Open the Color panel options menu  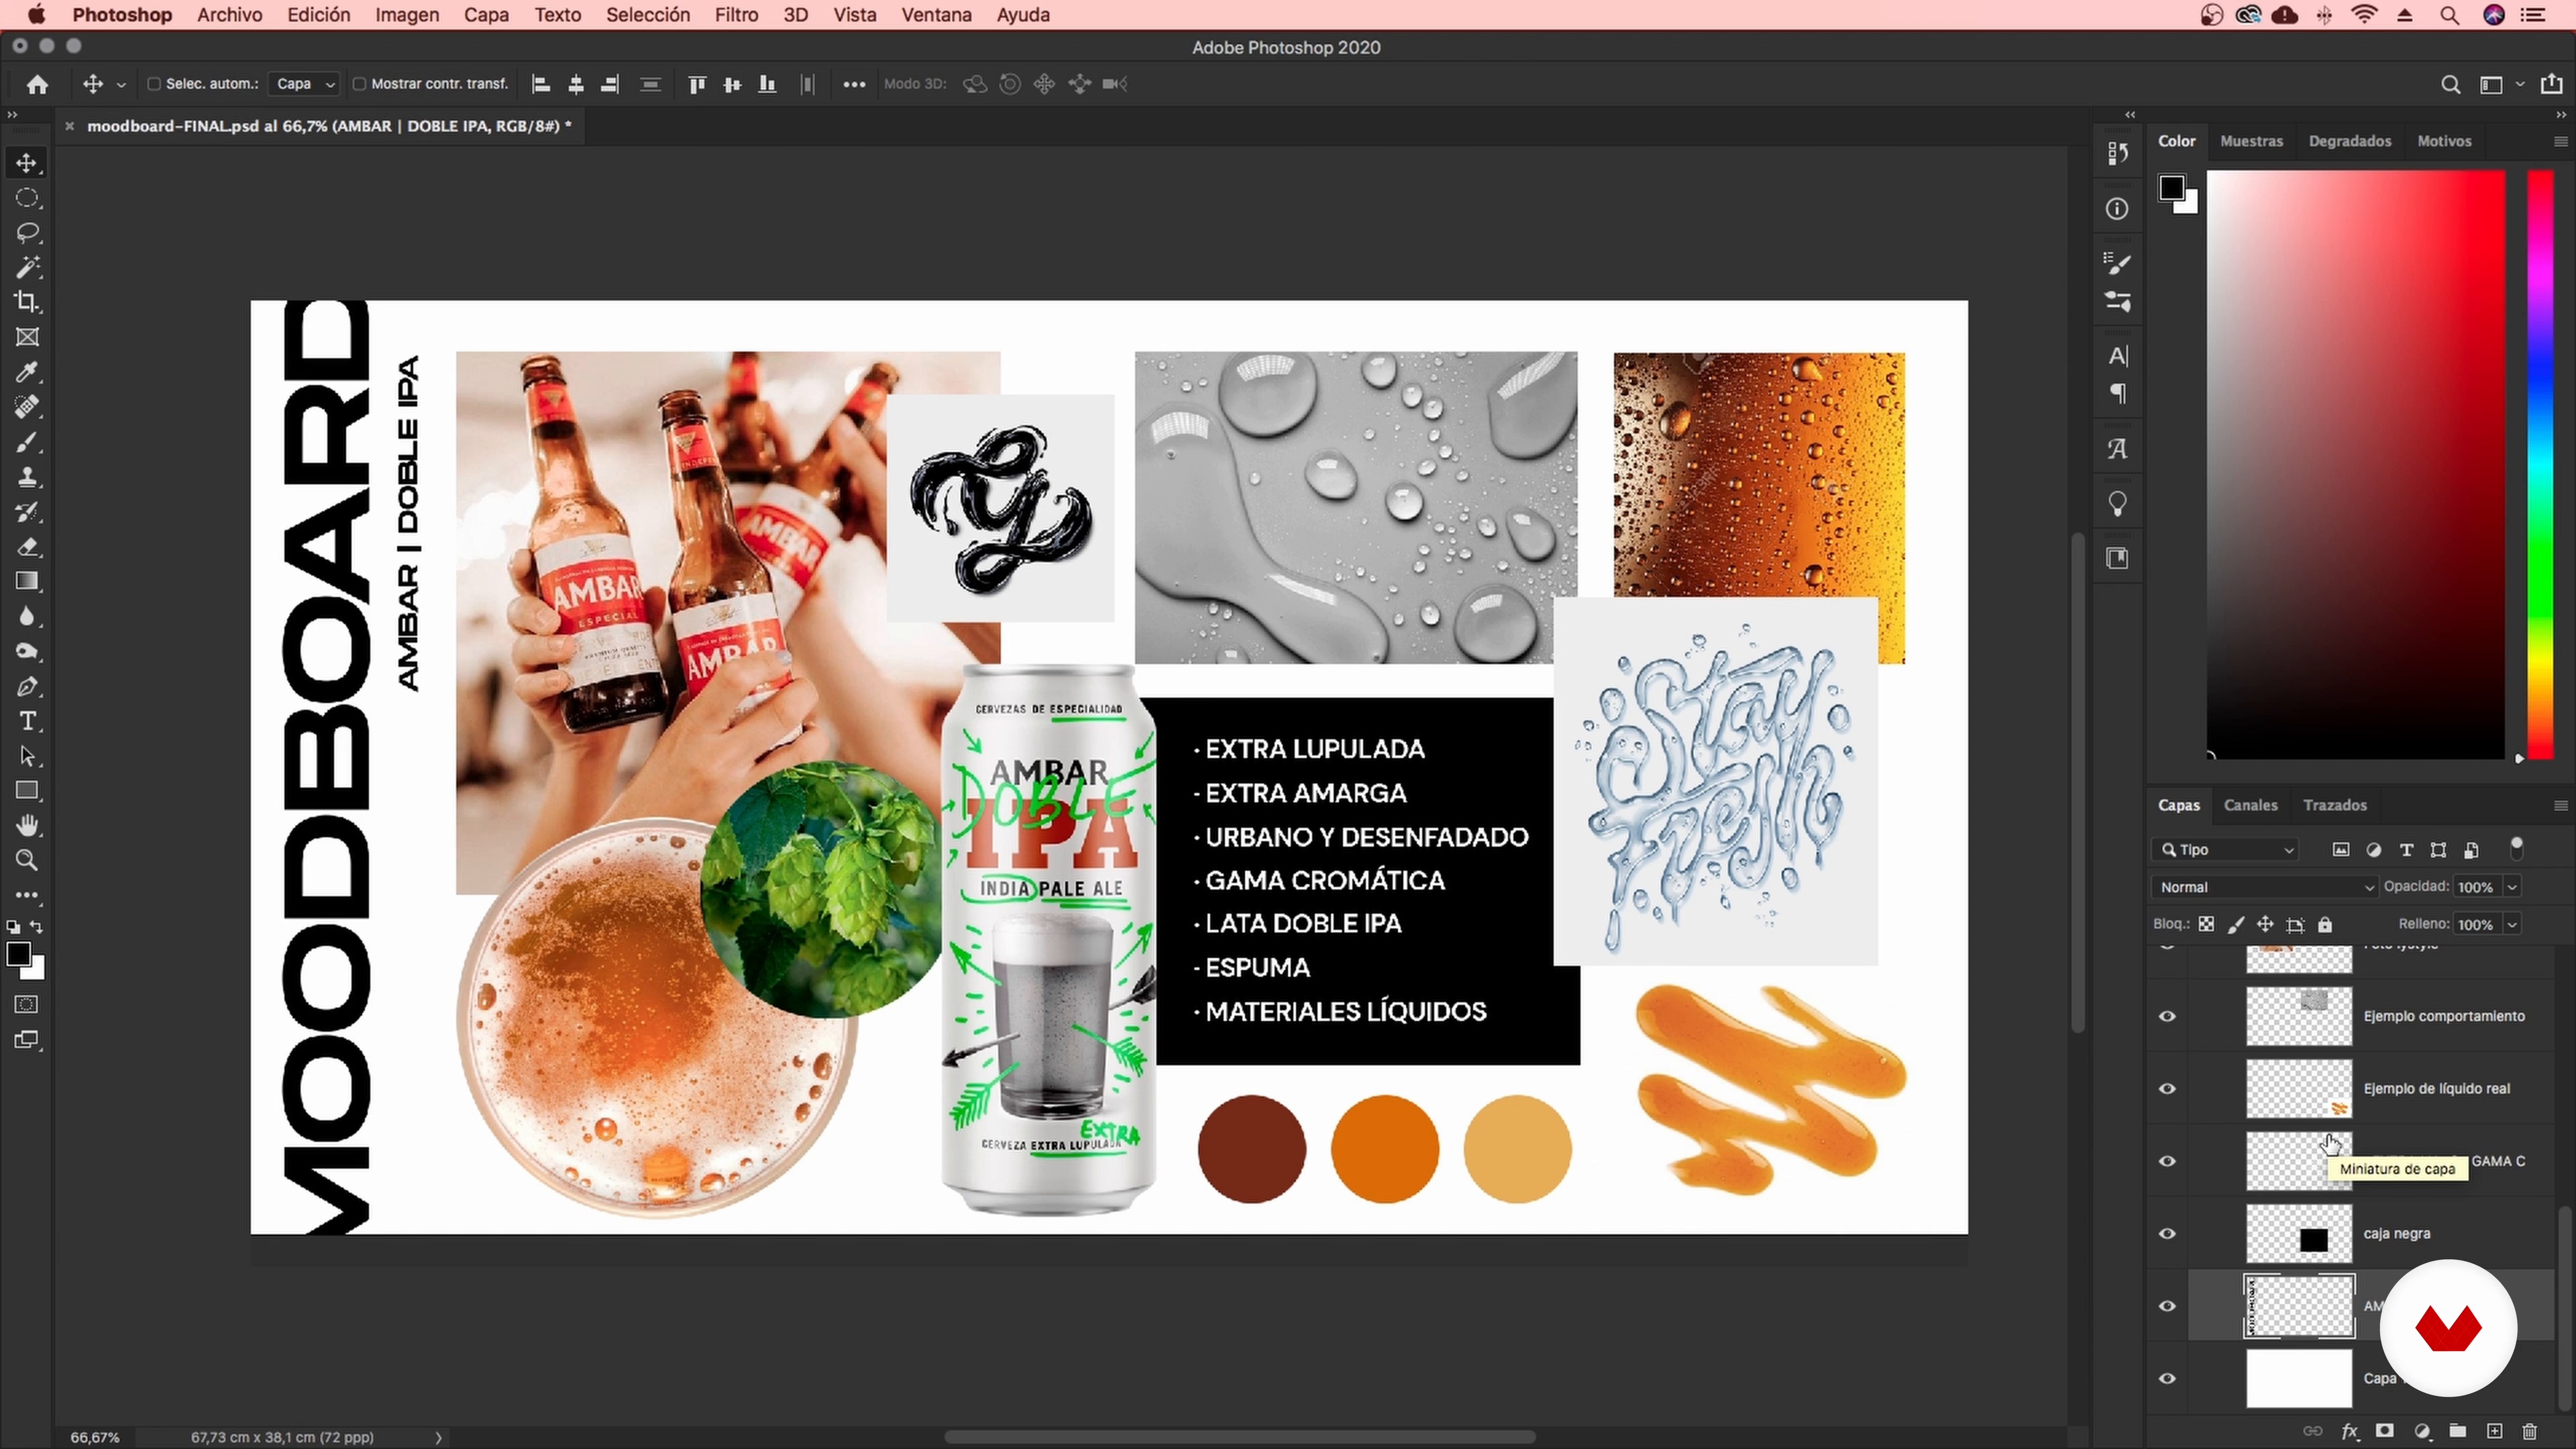[x=2560, y=142]
